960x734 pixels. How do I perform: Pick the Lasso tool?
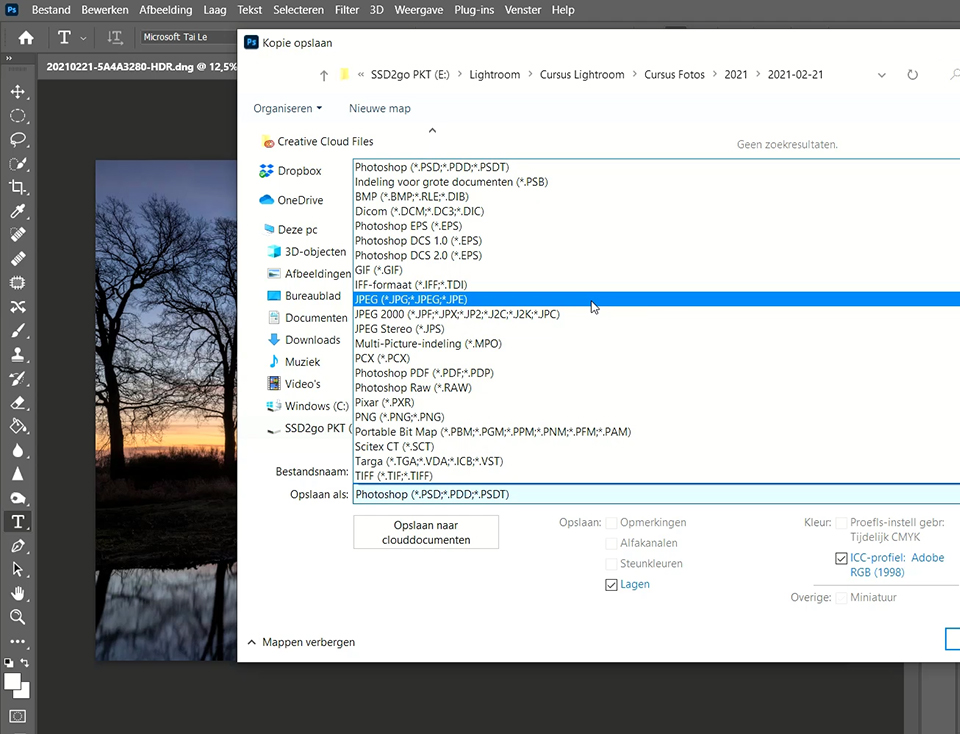[x=18, y=140]
